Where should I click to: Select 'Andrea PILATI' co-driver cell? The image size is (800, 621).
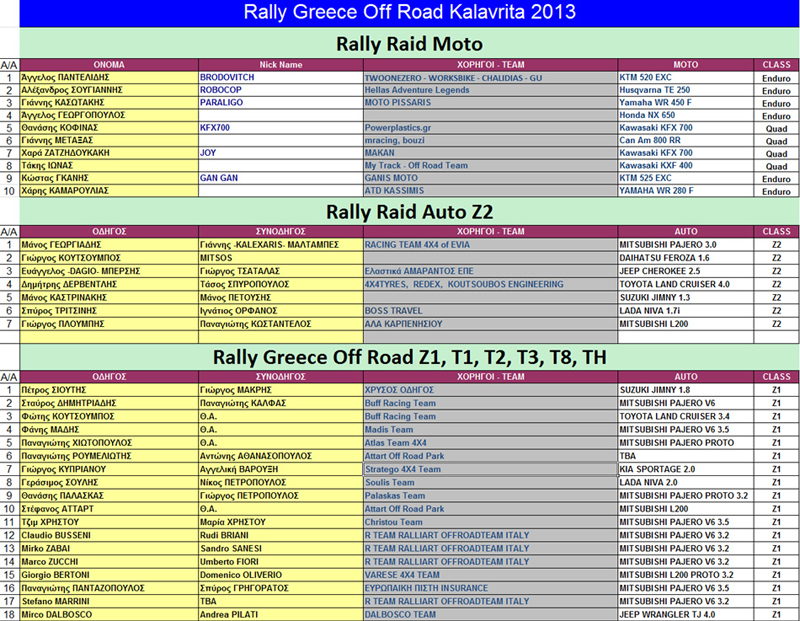point(281,615)
